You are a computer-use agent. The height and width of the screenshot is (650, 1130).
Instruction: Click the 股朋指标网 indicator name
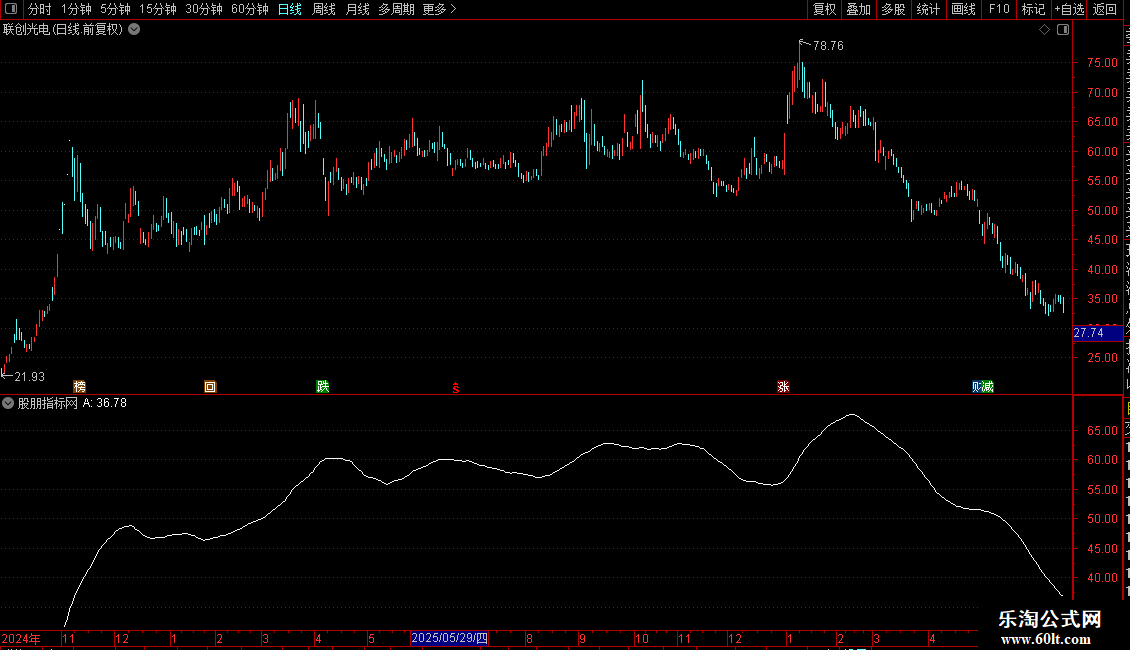point(48,404)
